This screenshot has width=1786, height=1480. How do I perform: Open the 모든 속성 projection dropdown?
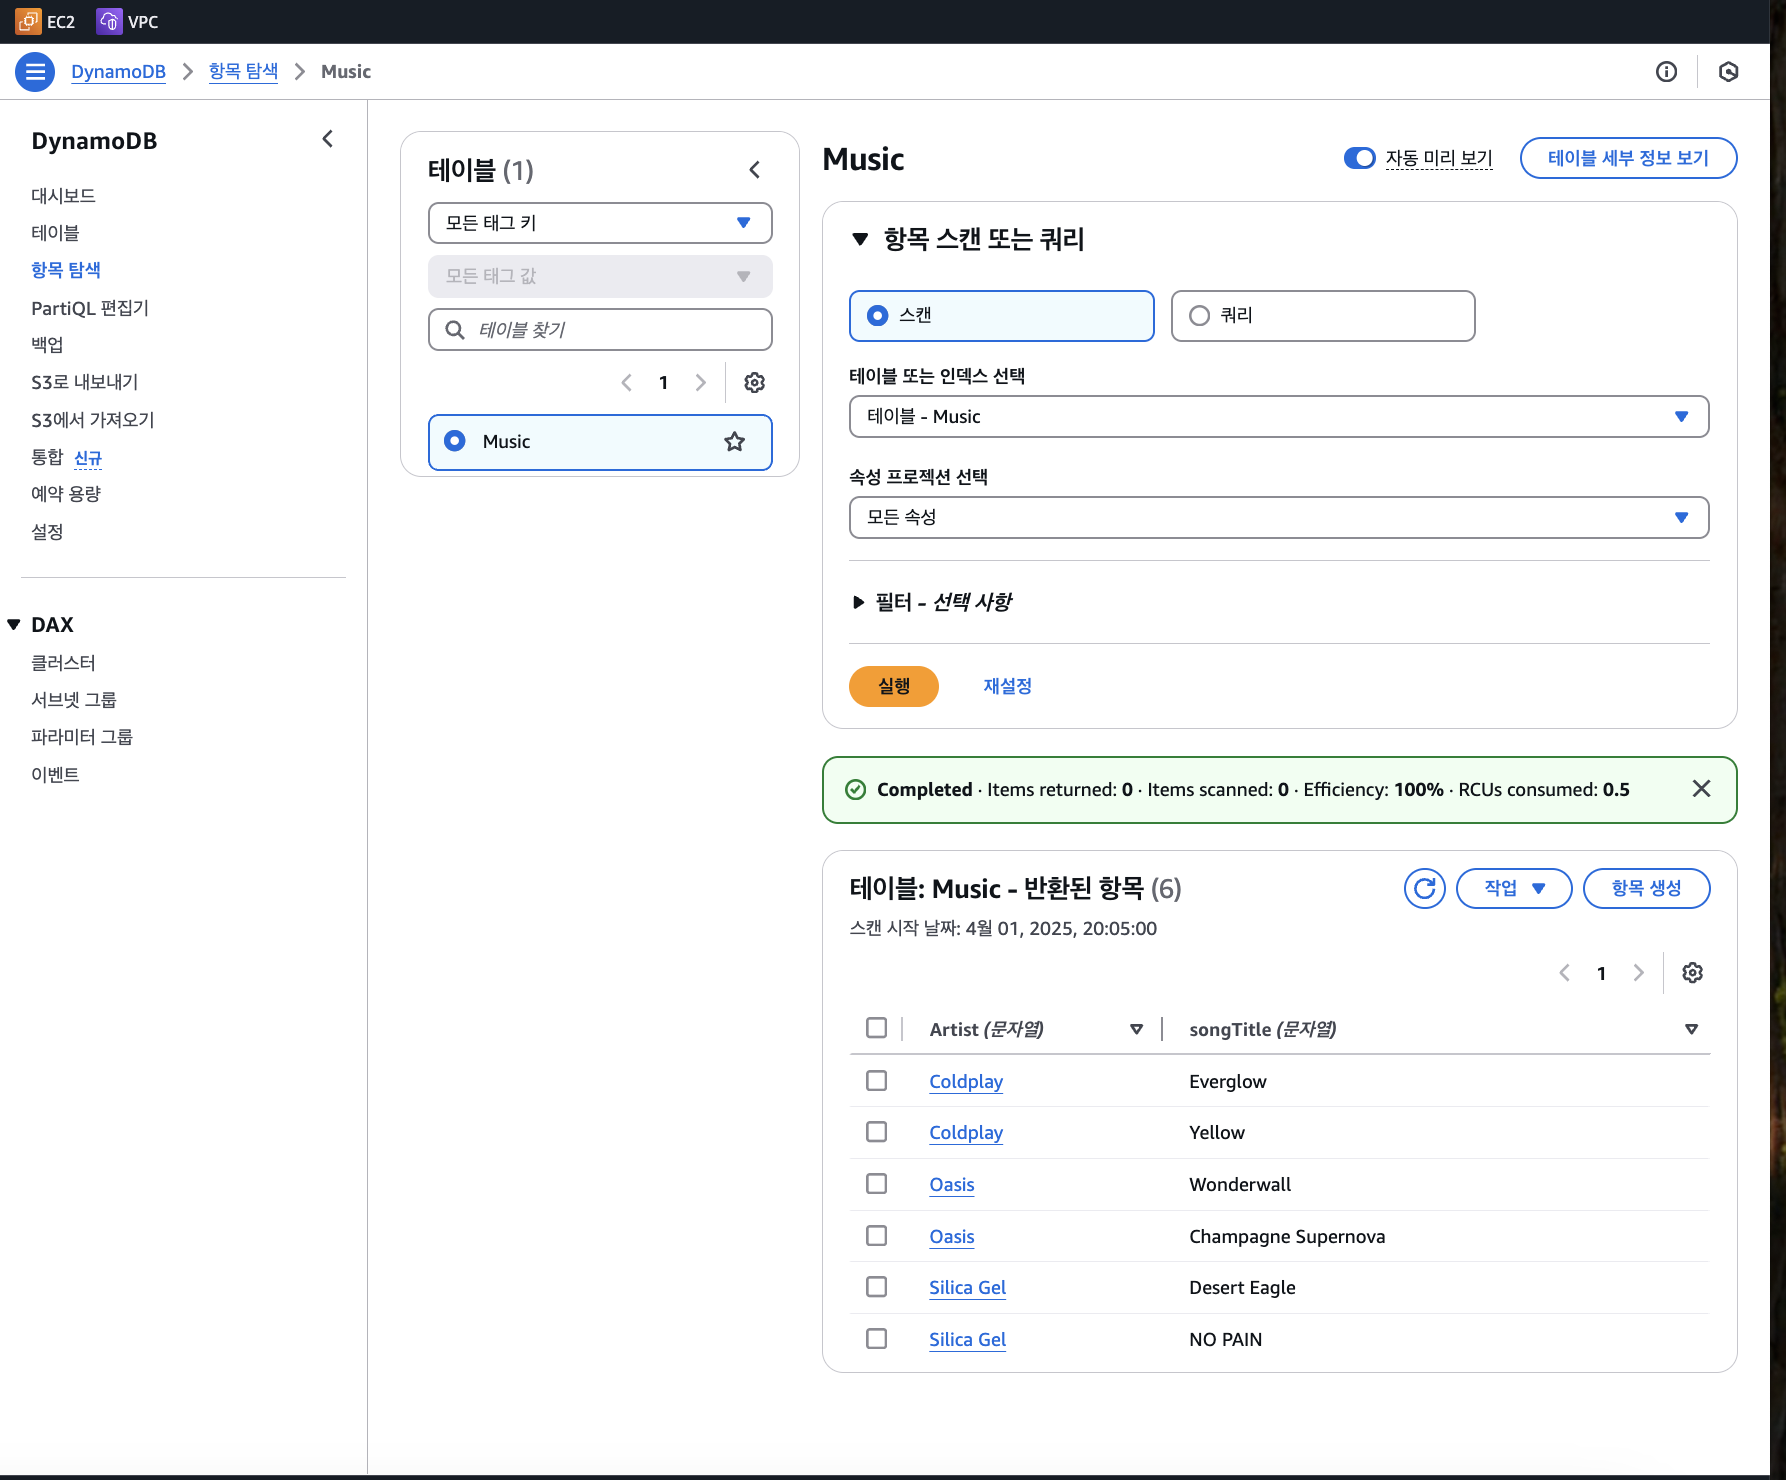1279,518
